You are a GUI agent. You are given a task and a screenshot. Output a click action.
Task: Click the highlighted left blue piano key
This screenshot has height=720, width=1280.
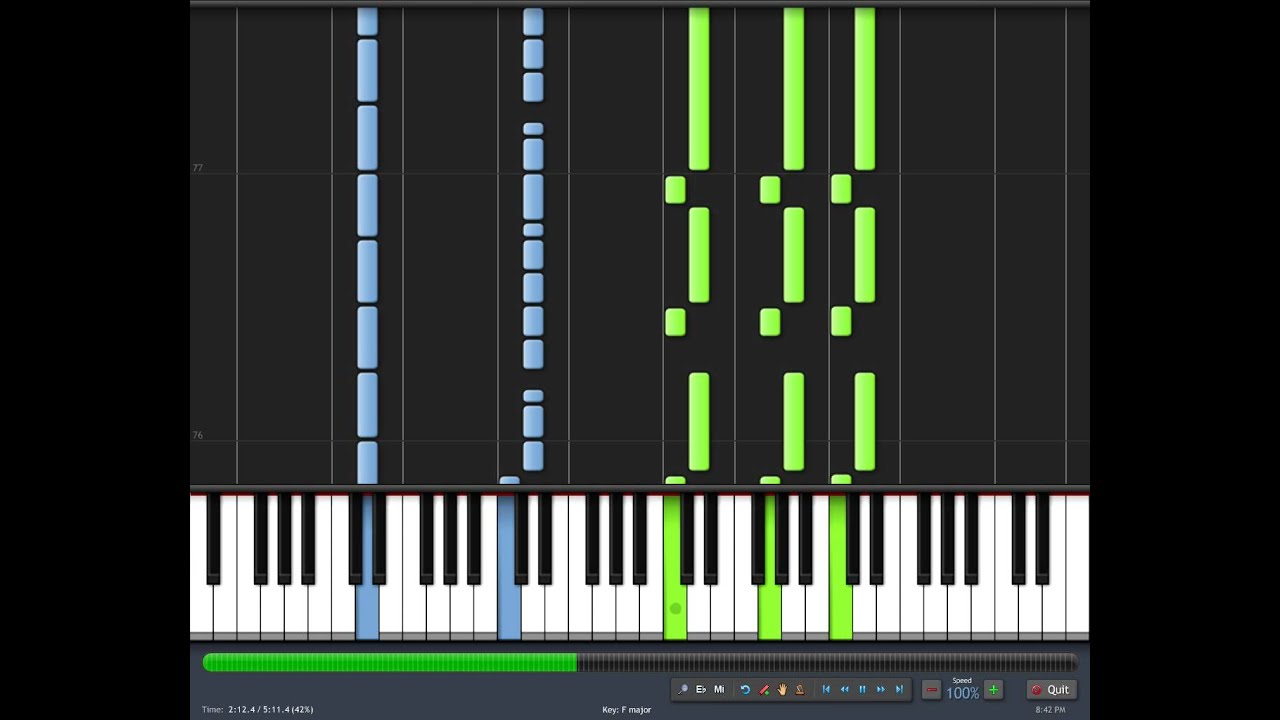pos(367,610)
